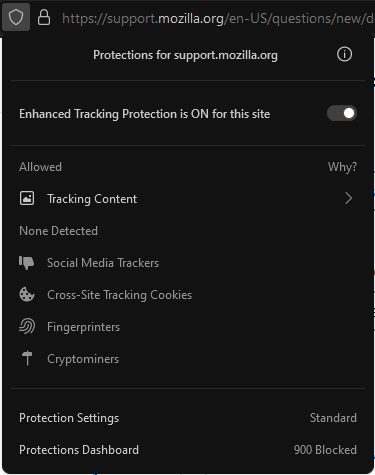Click the Cross-Site Tracking Cookies cookie icon
Screen dimensions: 375x475
coord(27,295)
